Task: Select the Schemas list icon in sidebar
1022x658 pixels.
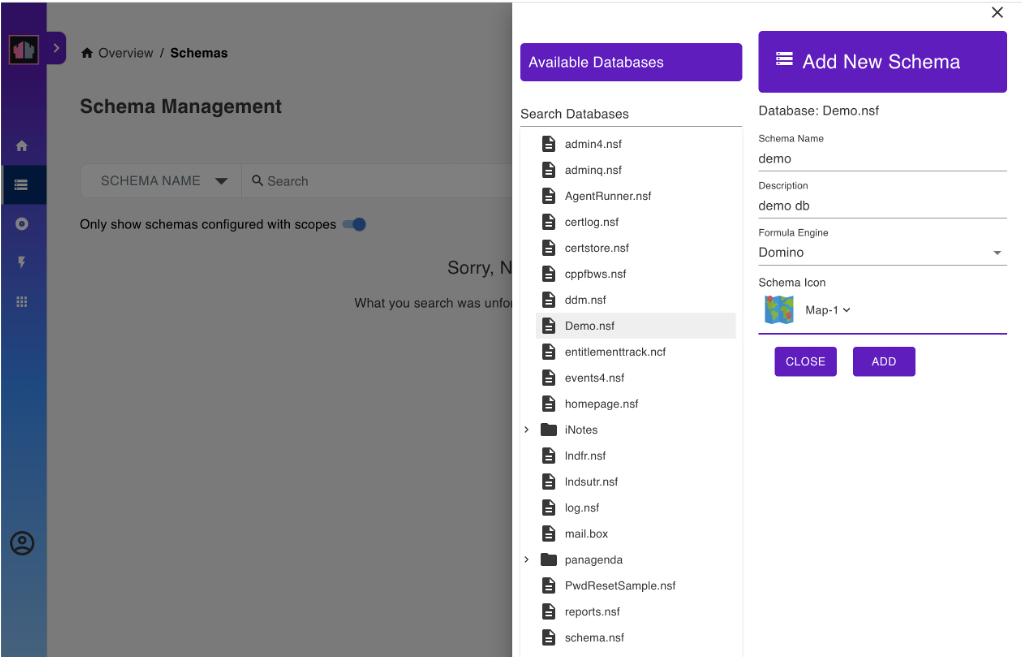Action: 22,185
